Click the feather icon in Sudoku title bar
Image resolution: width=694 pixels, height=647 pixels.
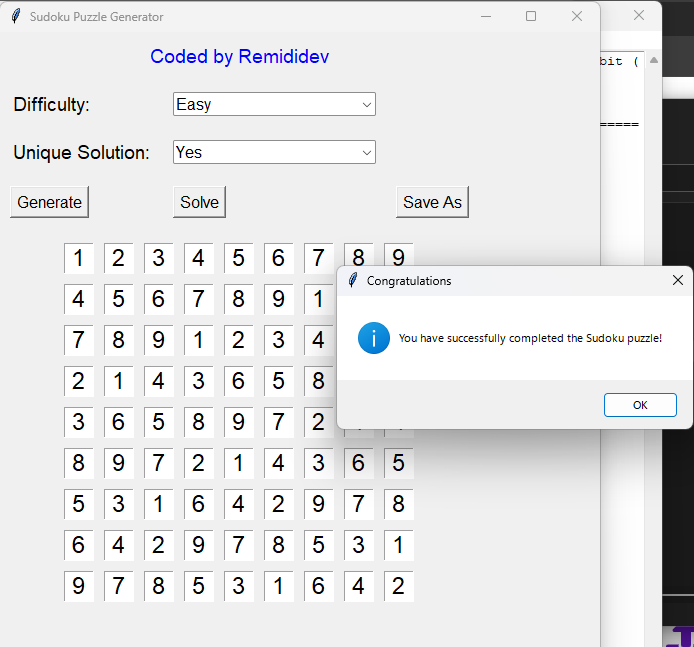pyautogui.click(x=16, y=17)
